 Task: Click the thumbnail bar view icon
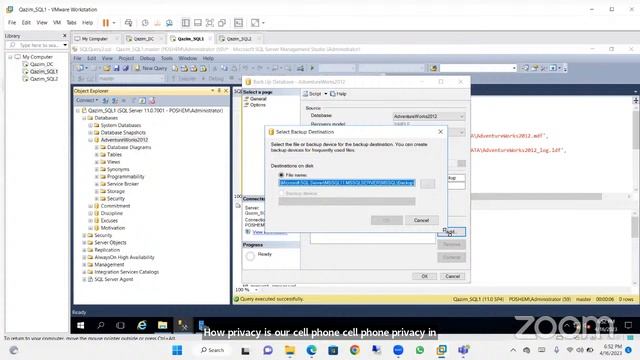coord(198,23)
